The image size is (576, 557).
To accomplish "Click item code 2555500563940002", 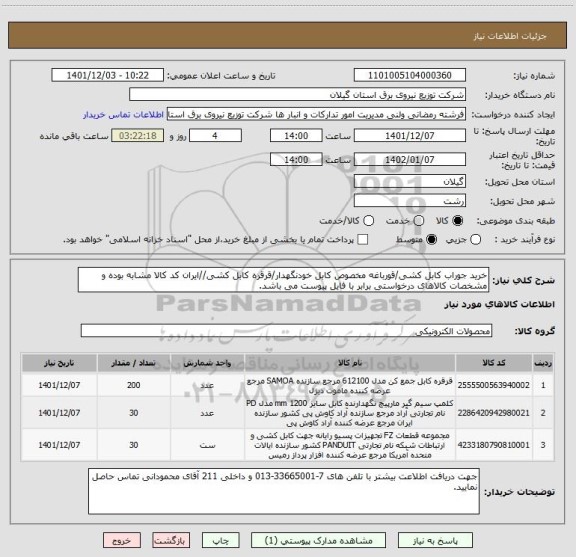I will (494, 385).
